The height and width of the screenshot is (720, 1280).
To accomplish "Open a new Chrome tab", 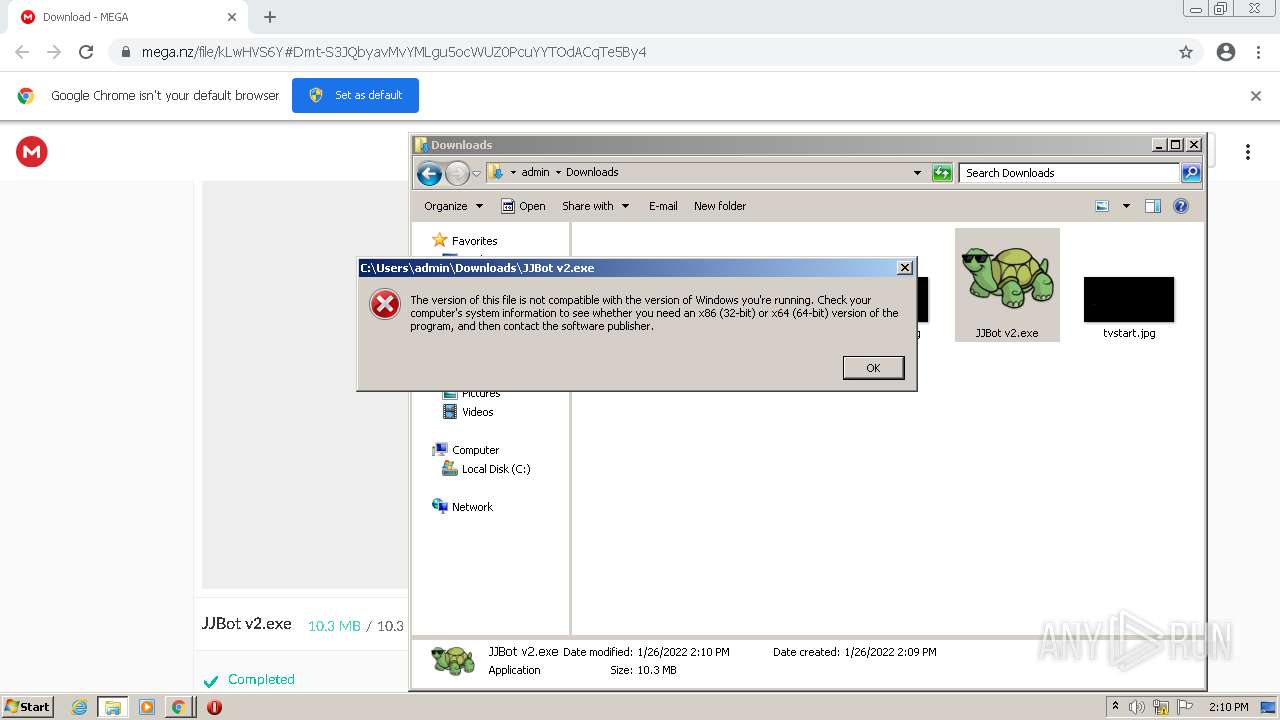I will tap(270, 17).
